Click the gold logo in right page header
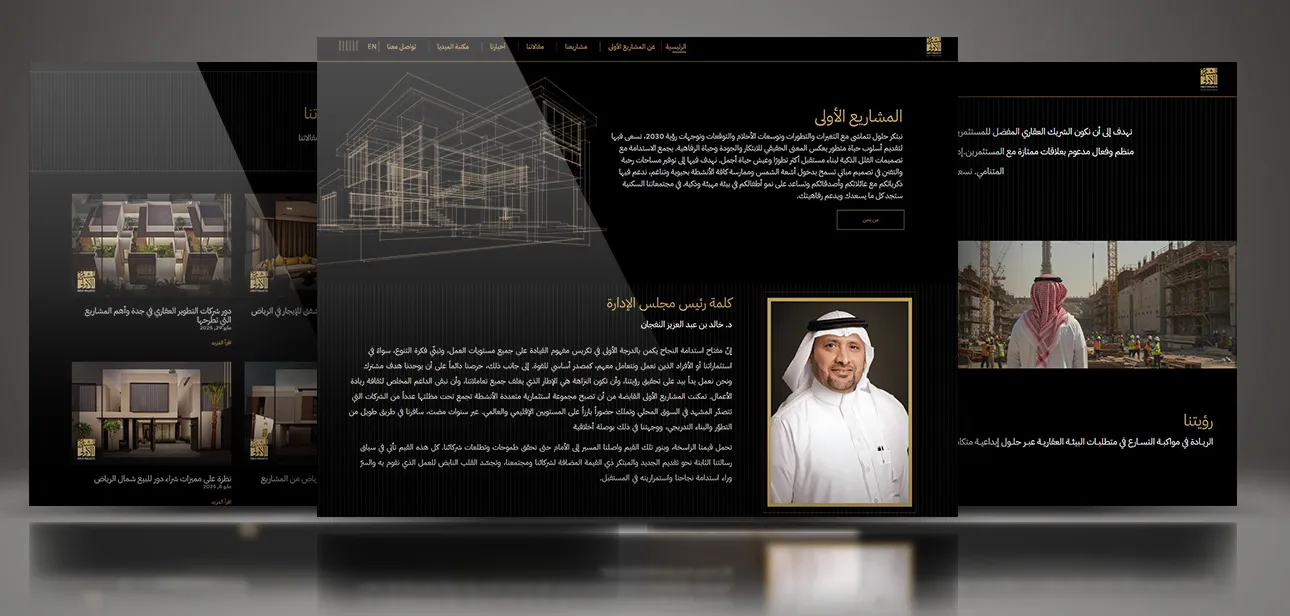Viewport: 1290px width, 616px height. click(x=1210, y=77)
